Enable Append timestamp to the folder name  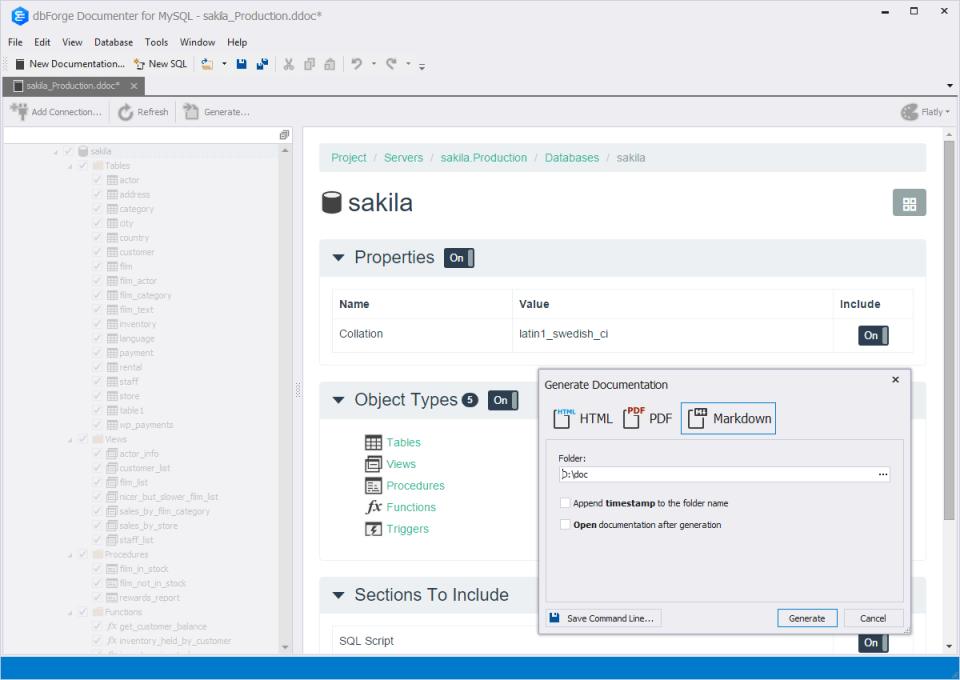[565, 503]
